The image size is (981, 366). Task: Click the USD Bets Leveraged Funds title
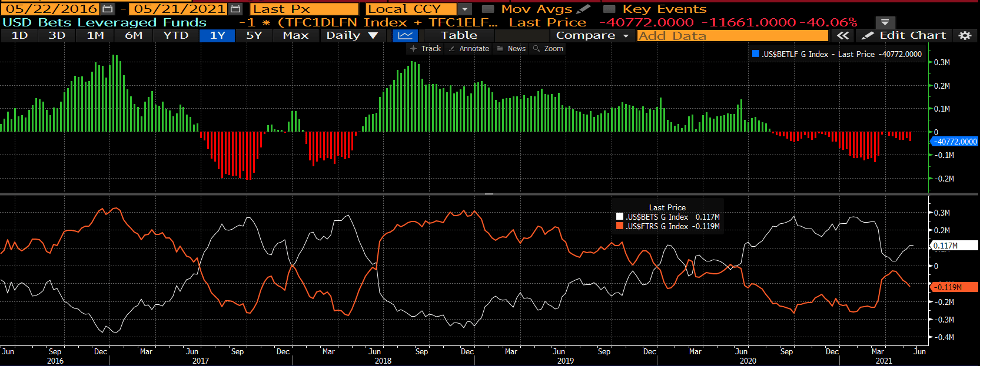click(x=104, y=23)
